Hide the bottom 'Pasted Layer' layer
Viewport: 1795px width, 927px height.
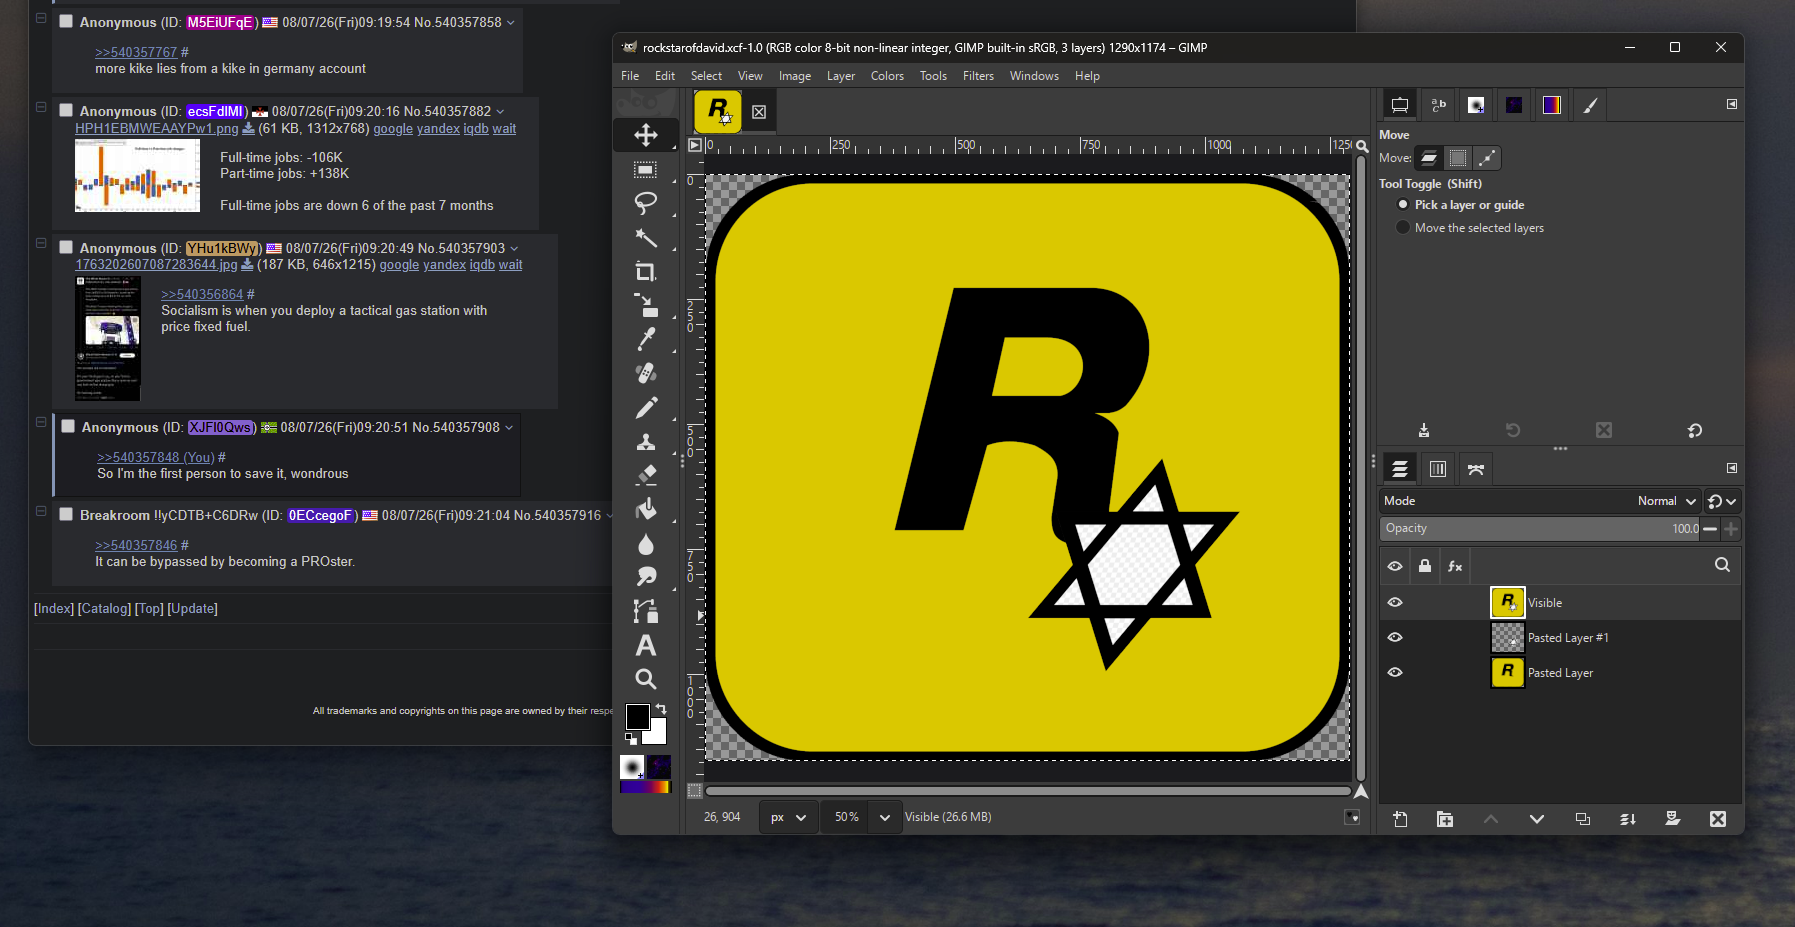(1395, 672)
